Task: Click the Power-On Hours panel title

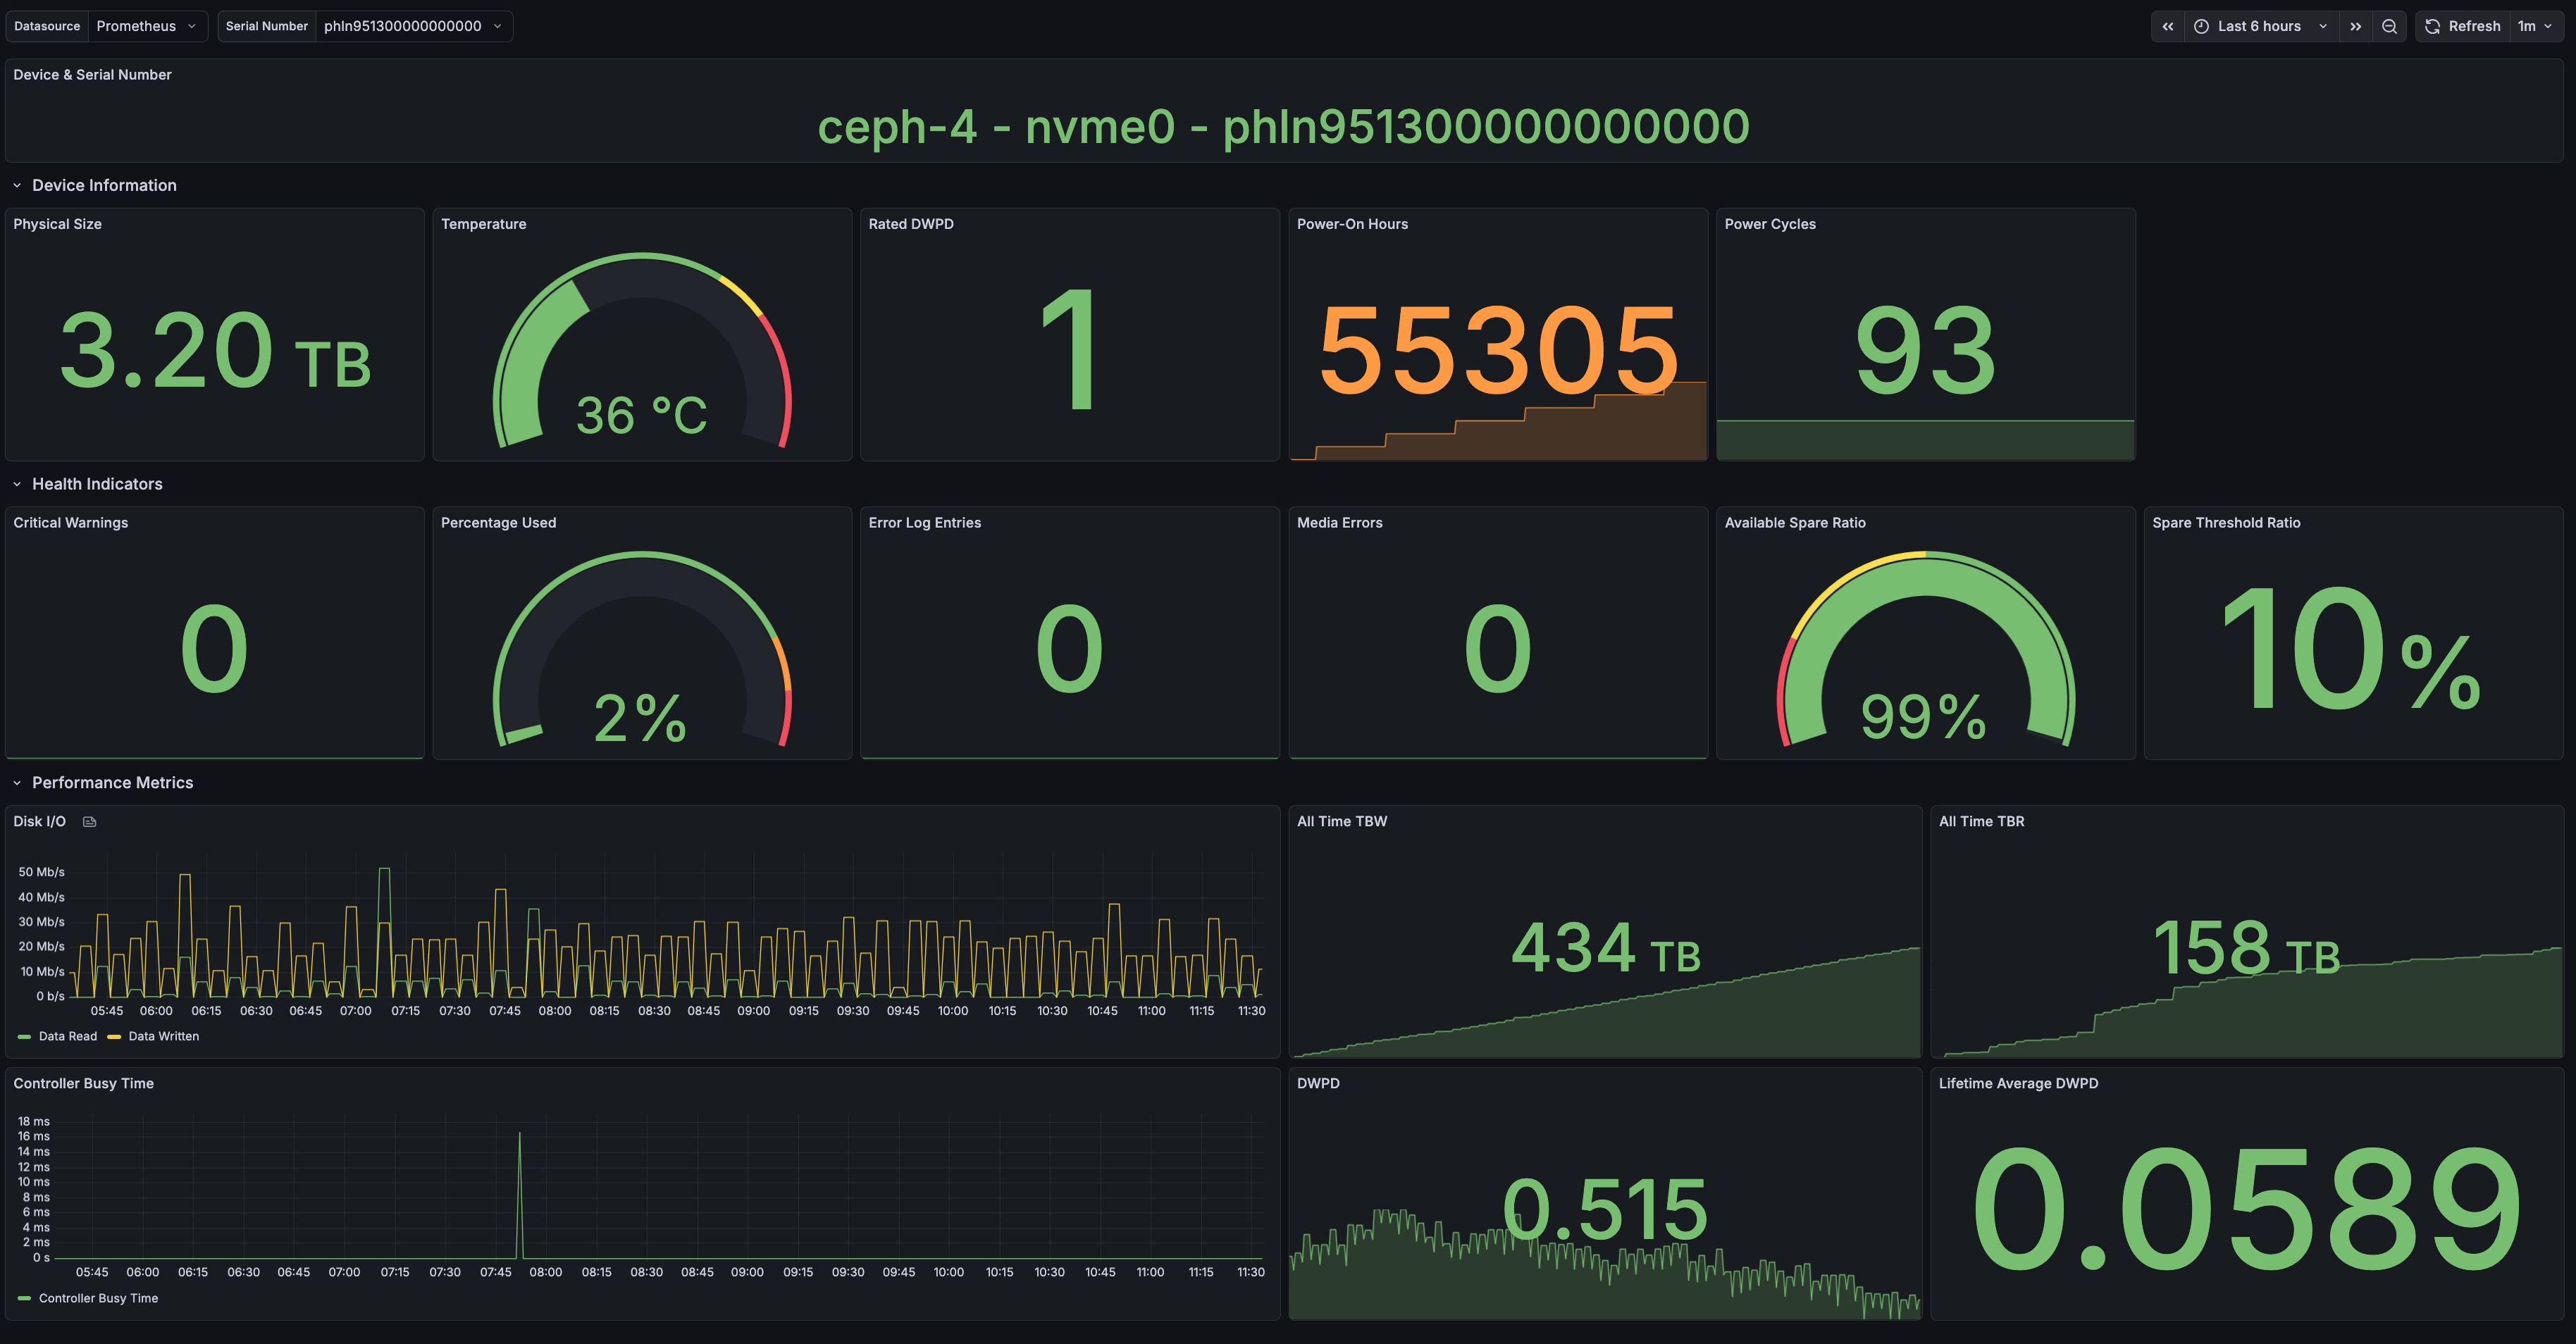Action: (x=1352, y=224)
